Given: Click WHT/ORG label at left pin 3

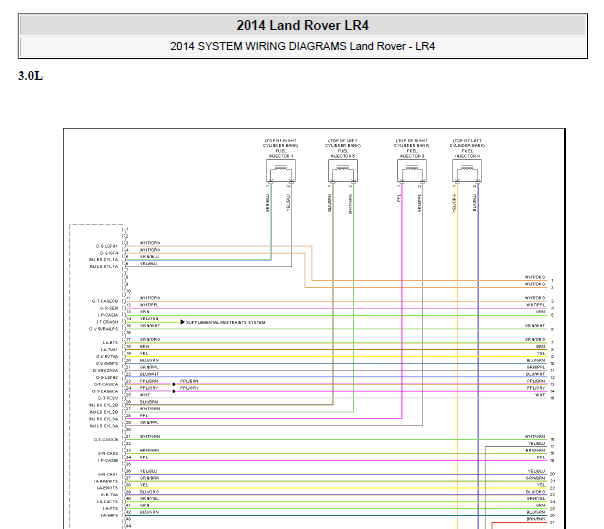Looking at the screenshot, I should (x=150, y=243).
